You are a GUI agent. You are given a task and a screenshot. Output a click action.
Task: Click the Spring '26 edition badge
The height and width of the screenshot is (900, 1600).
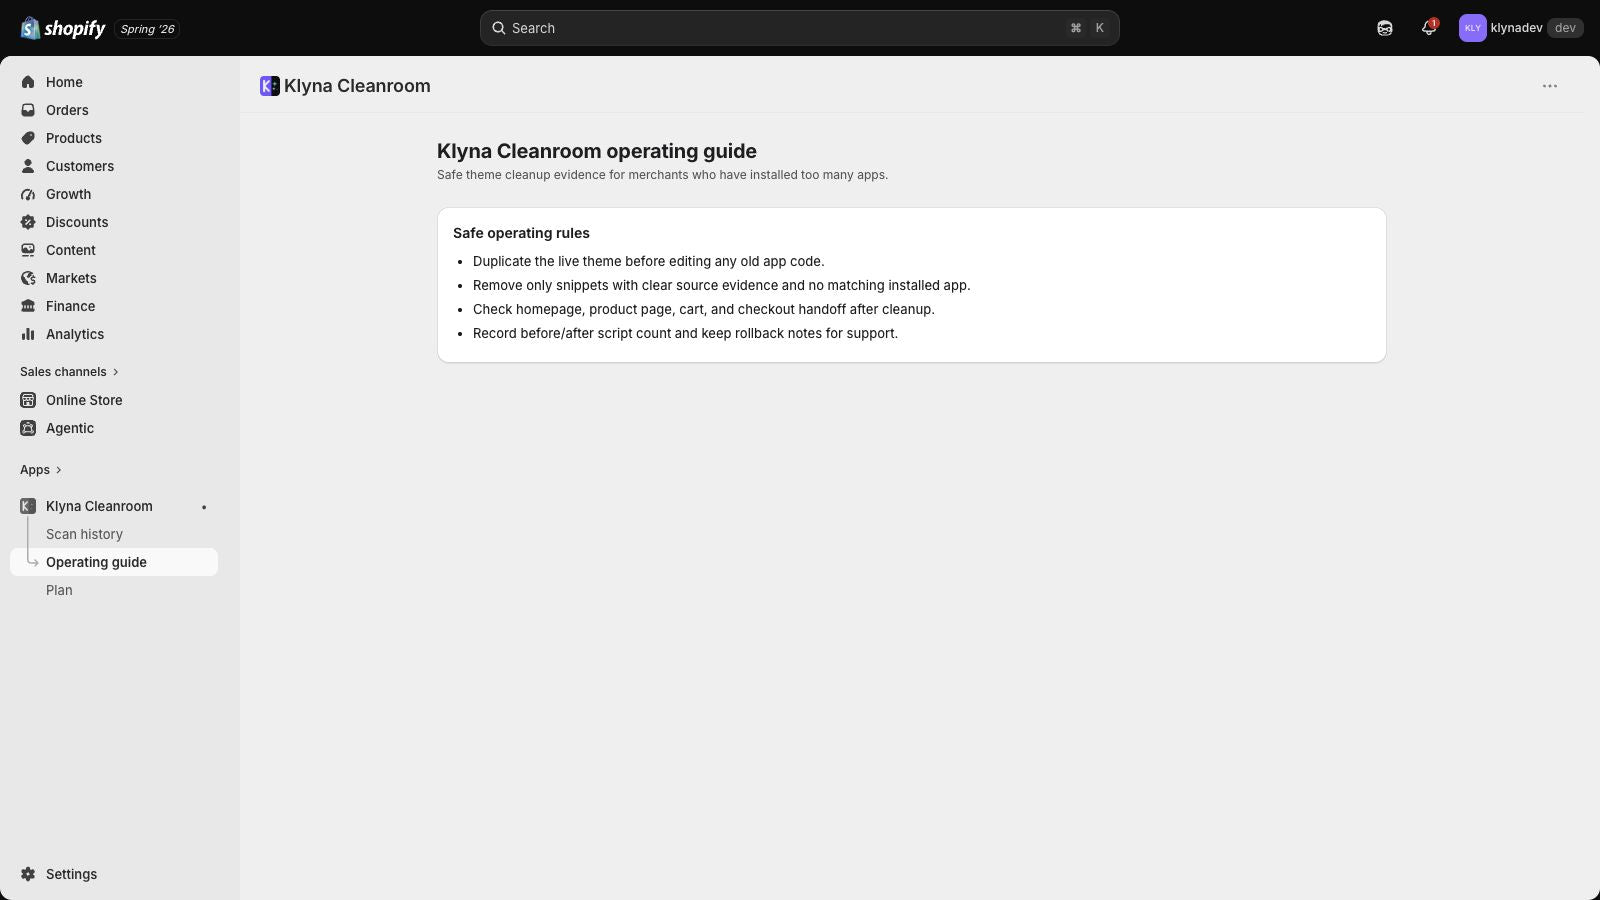(x=147, y=29)
